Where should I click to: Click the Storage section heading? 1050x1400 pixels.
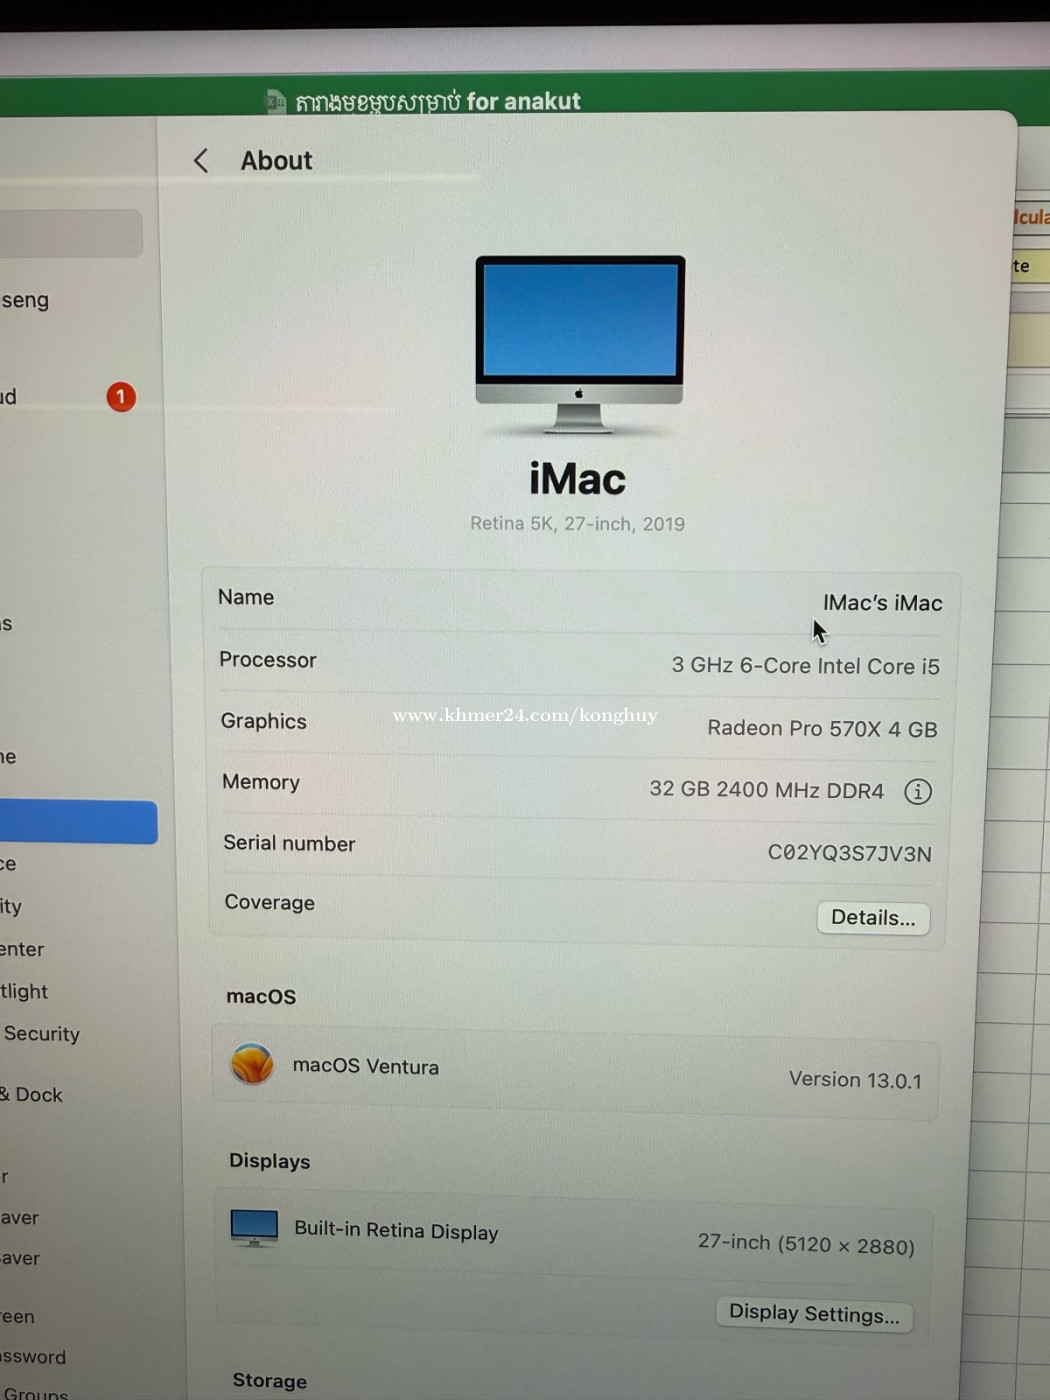(270, 1381)
